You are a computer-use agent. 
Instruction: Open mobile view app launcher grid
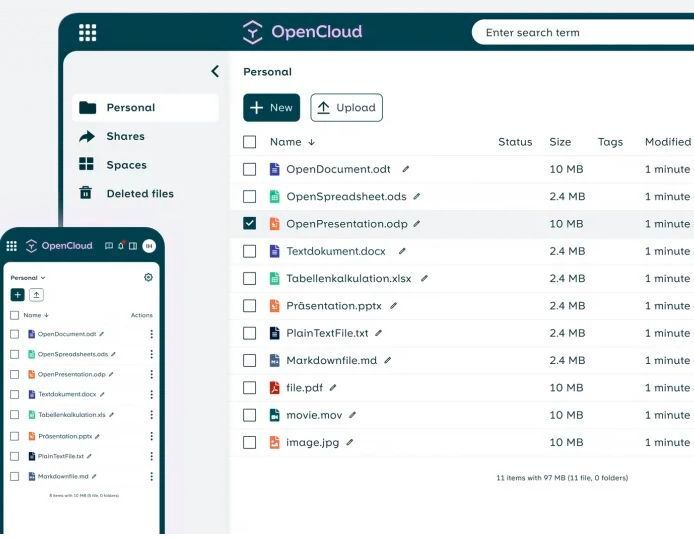tap(12, 246)
